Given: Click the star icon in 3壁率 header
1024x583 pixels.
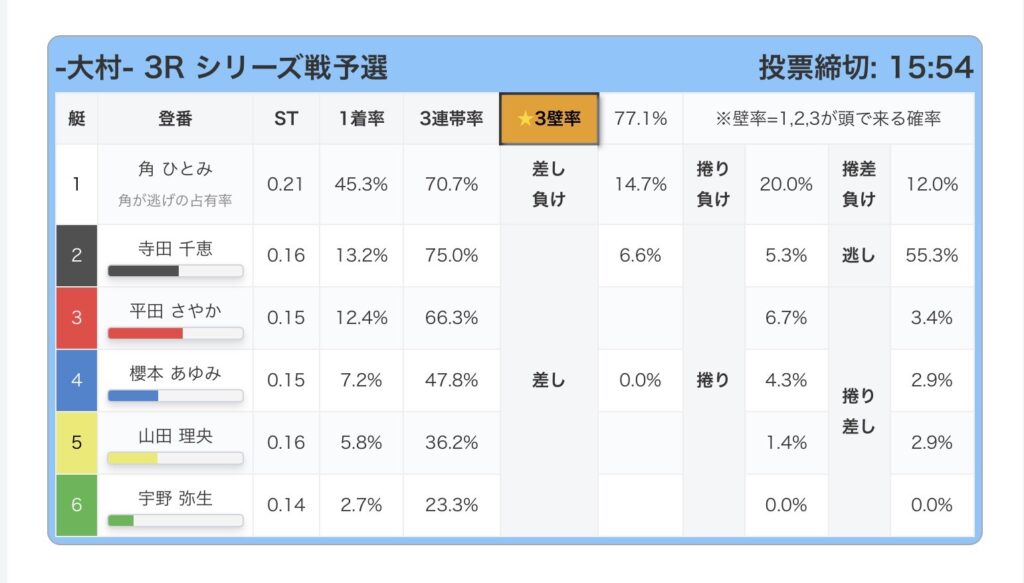Looking at the screenshot, I should click(x=525, y=119).
